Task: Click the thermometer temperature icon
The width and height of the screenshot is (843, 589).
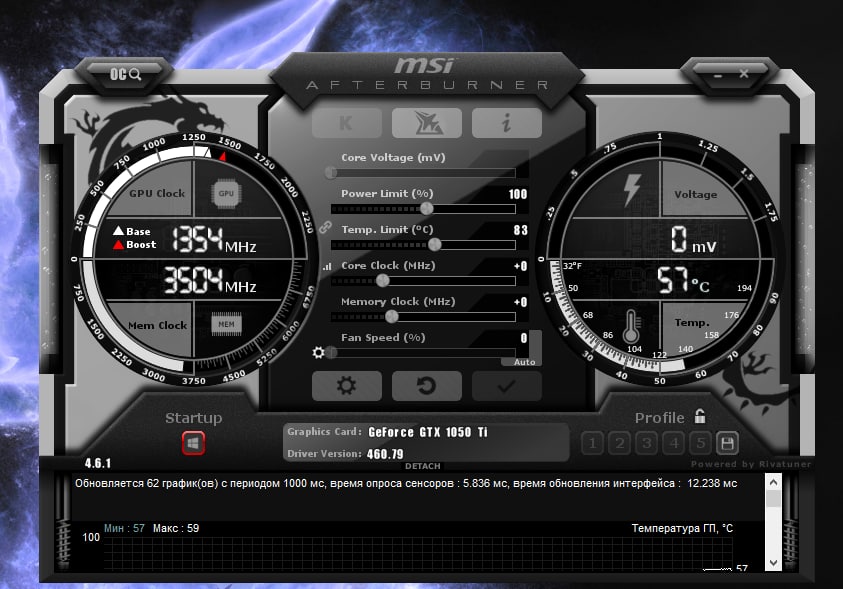Action: [631, 327]
